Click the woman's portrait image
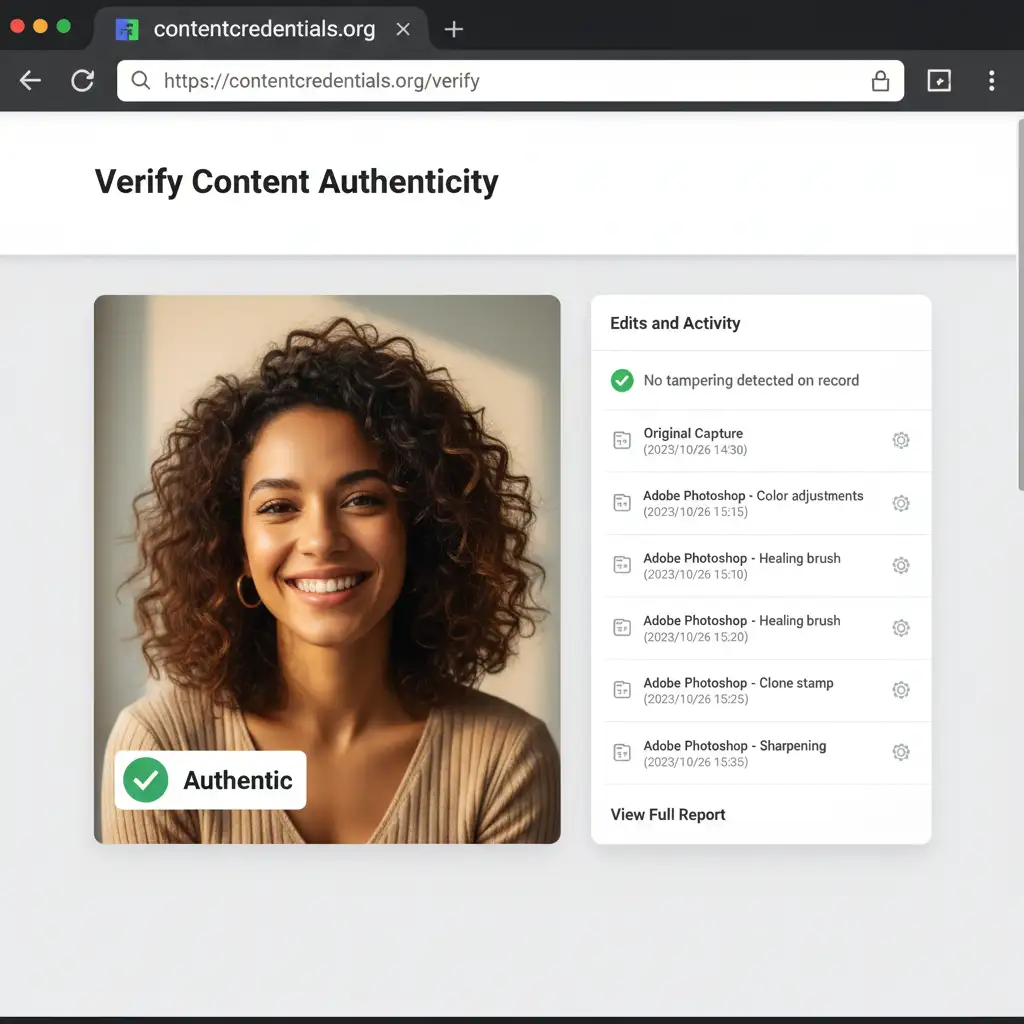 click(x=327, y=520)
